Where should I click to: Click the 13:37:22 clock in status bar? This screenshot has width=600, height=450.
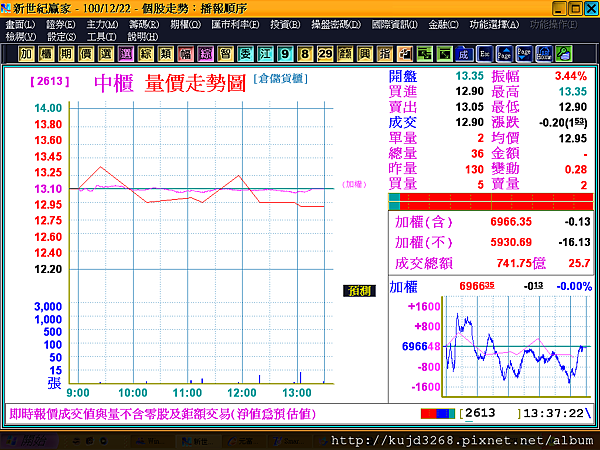[553, 413]
